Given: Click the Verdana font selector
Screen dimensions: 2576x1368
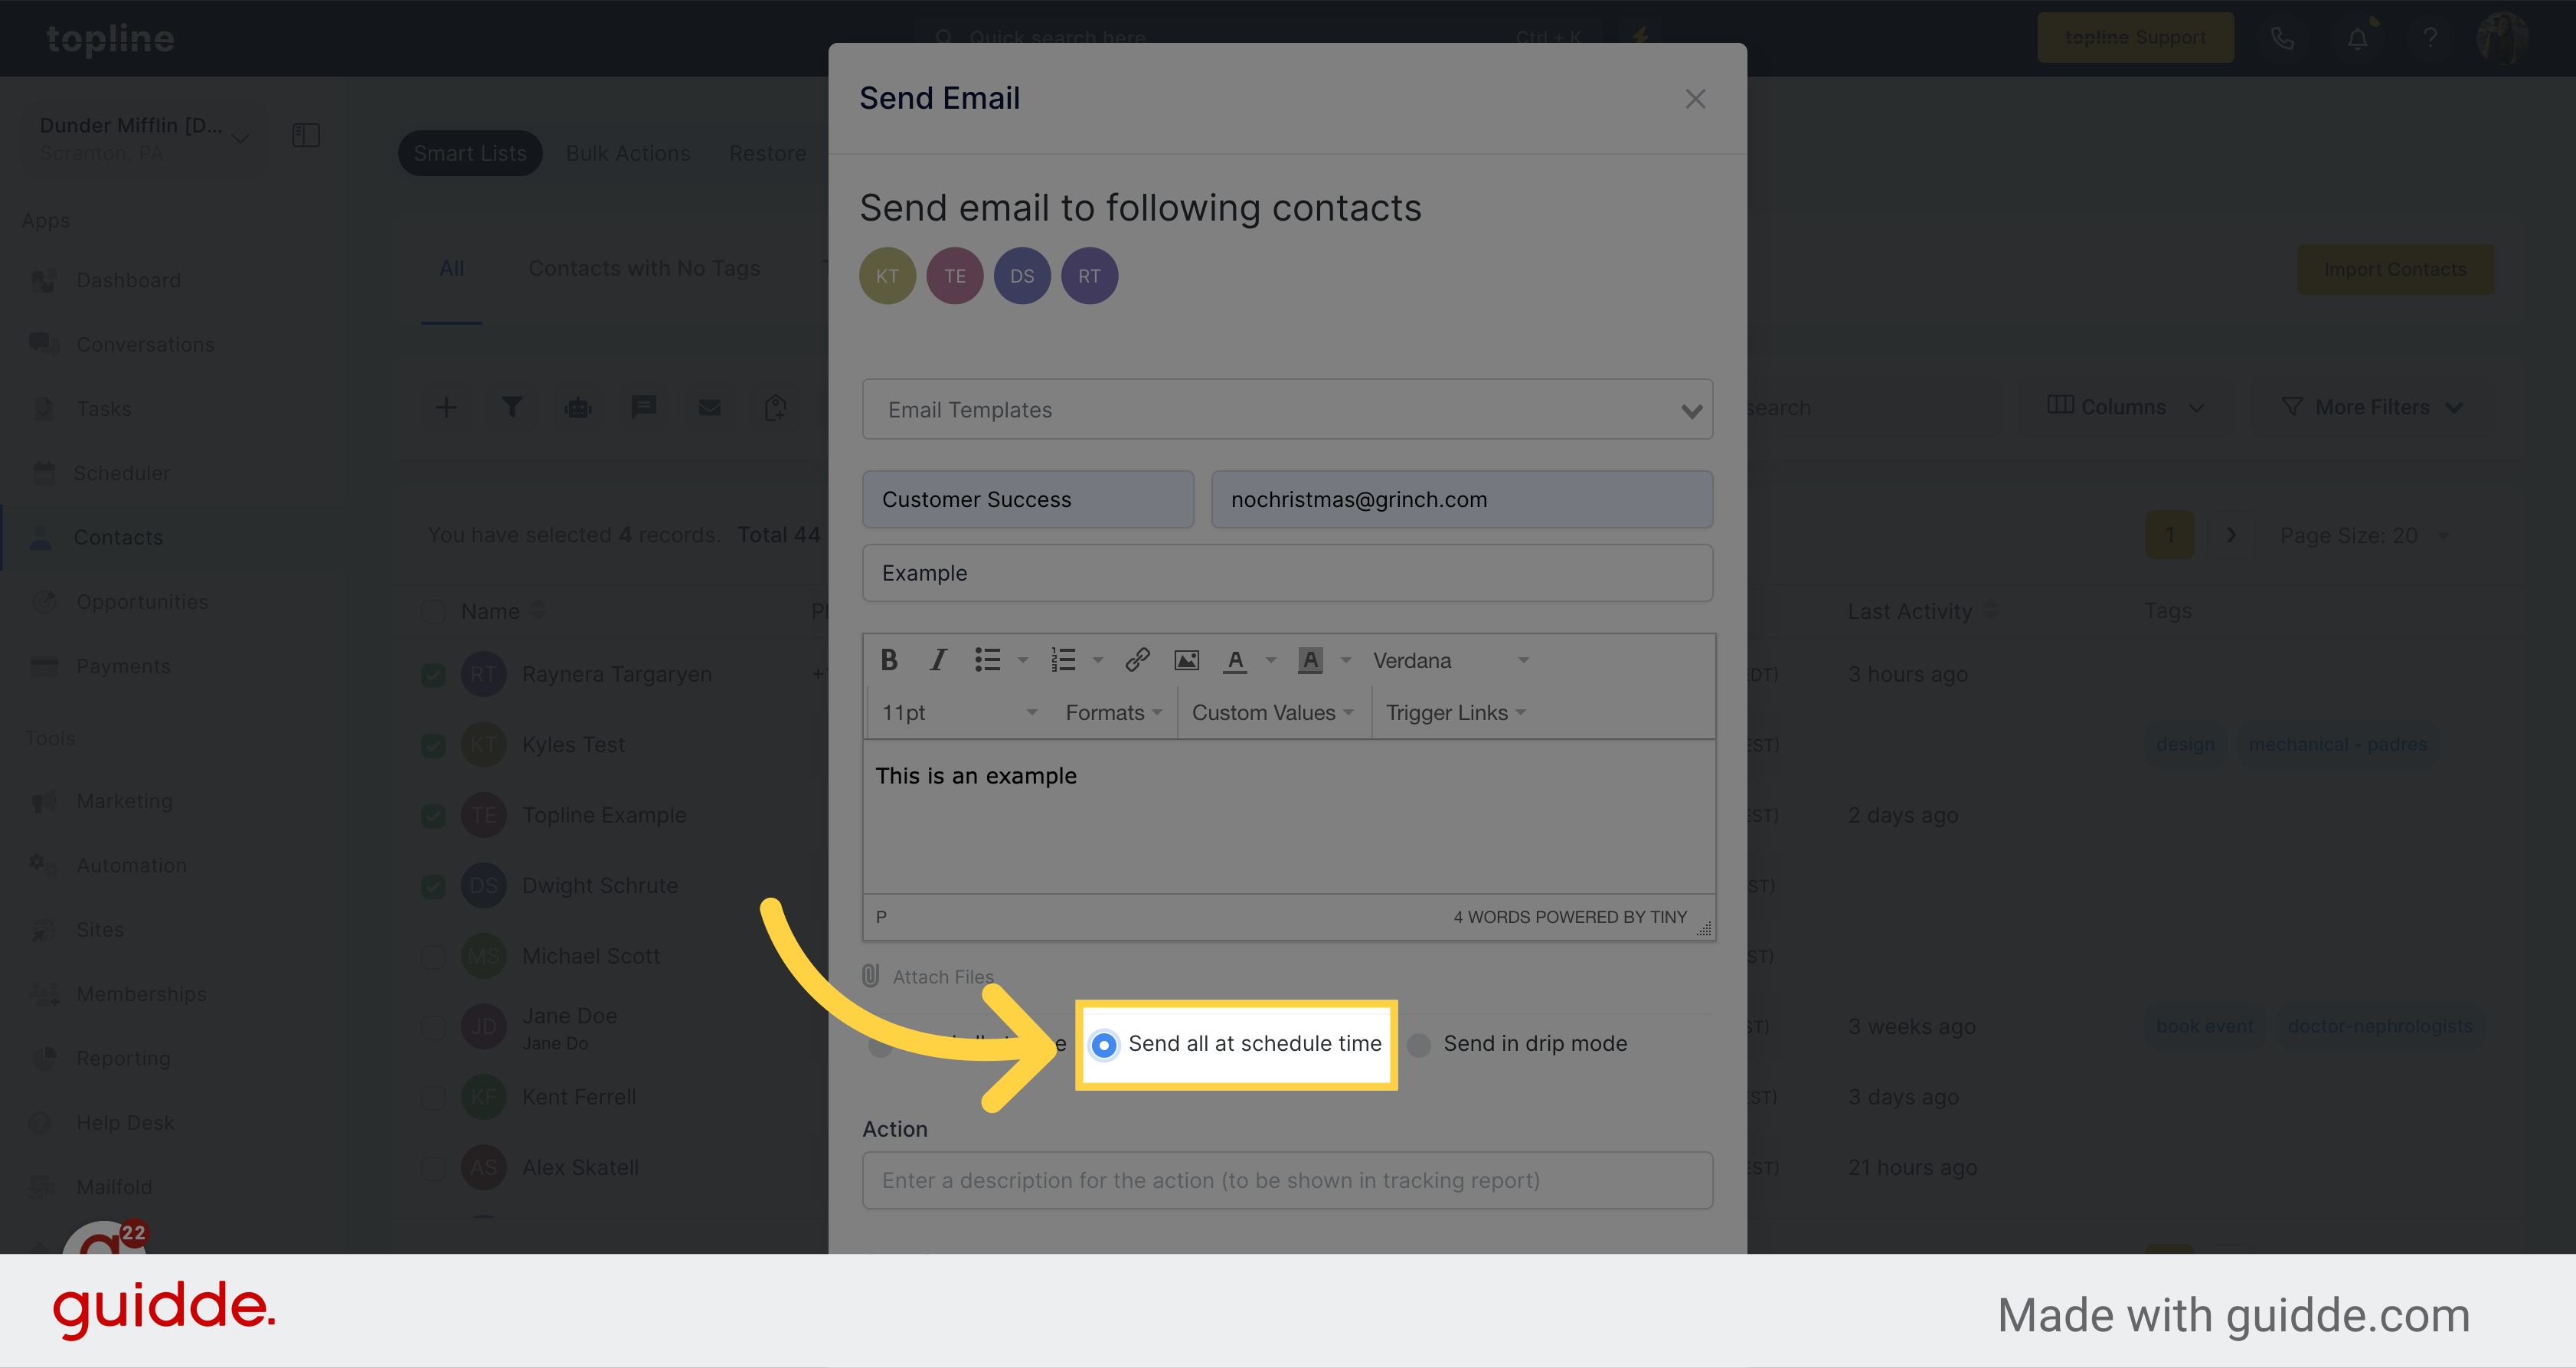Looking at the screenshot, I should [x=1445, y=661].
